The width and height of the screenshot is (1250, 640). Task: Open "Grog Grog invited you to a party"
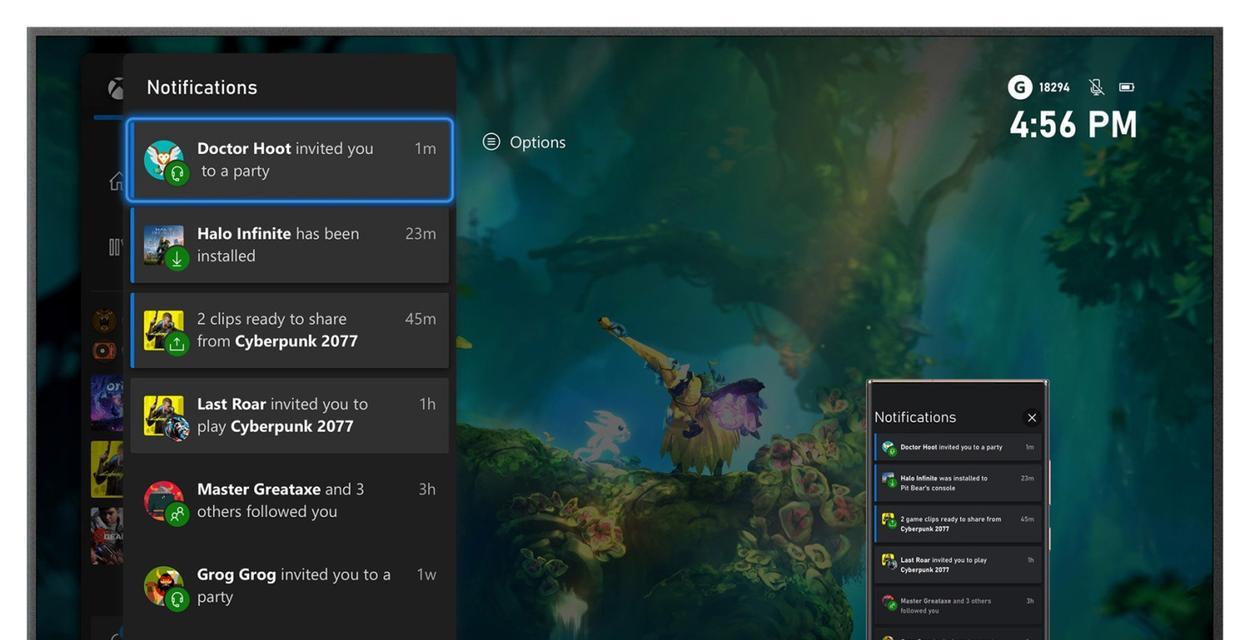click(x=290, y=585)
